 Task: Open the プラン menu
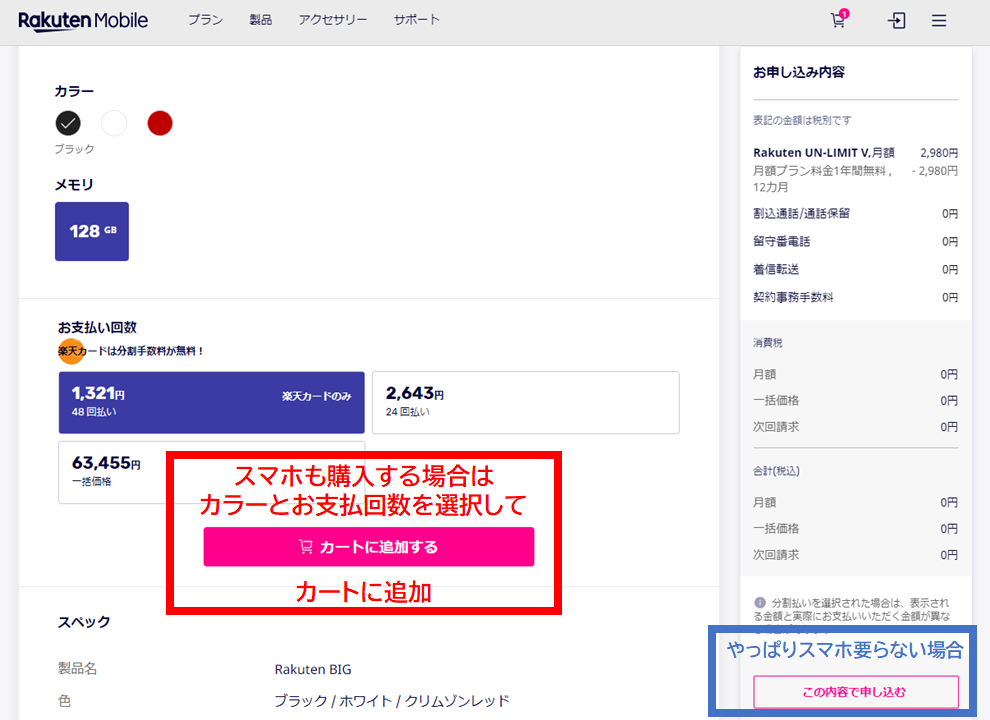[205, 20]
